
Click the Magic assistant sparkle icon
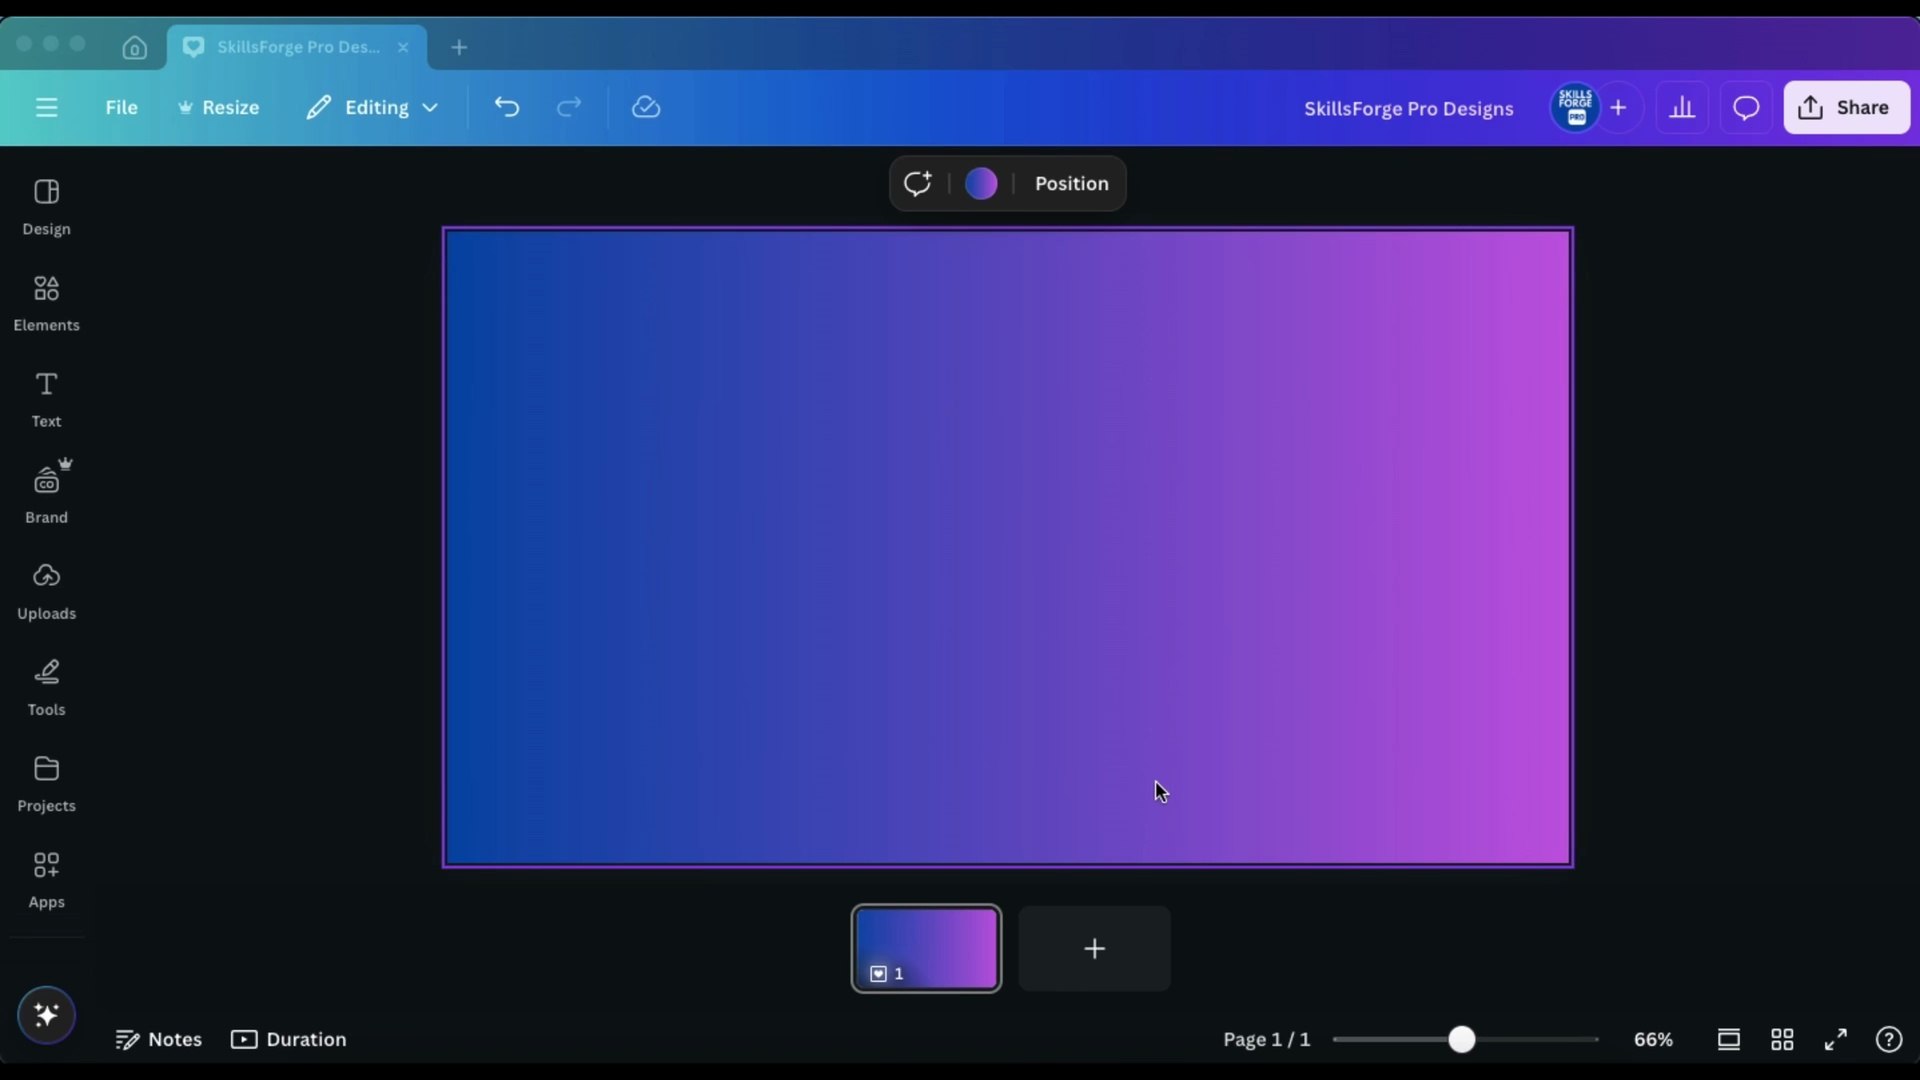(46, 1014)
